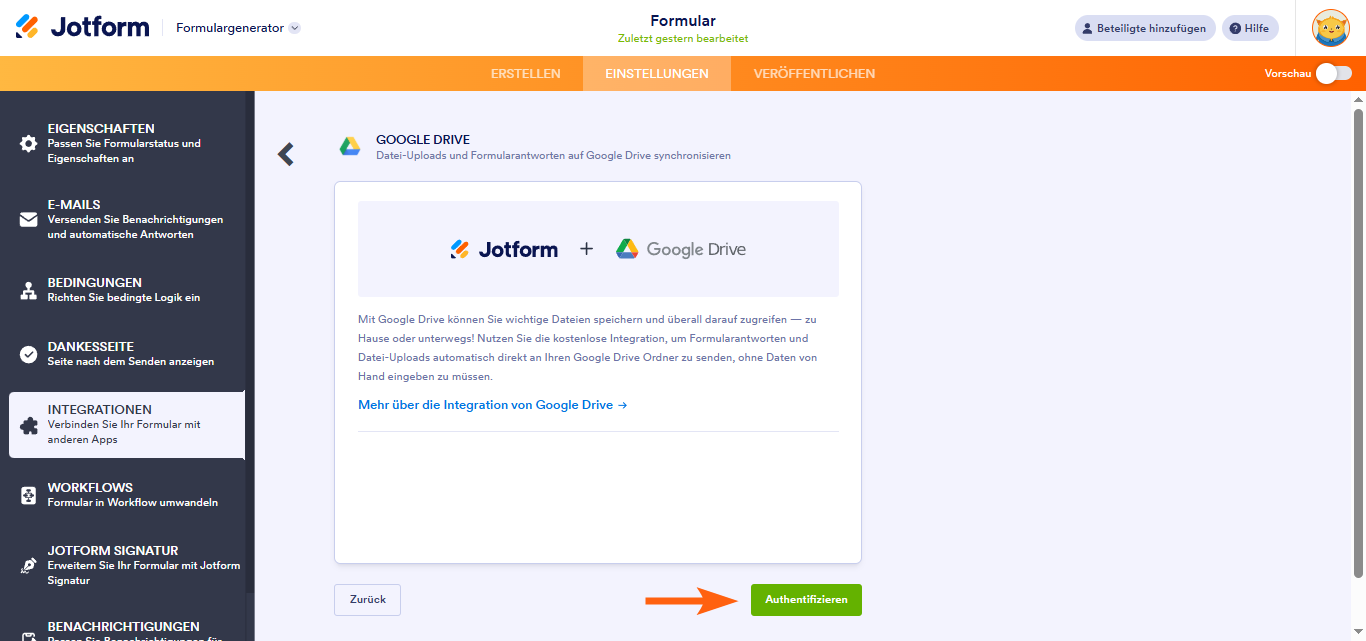Screen dimensions: 1366x641
Task: Open the Formulargenerator dropdown
Action: (238, 28)
